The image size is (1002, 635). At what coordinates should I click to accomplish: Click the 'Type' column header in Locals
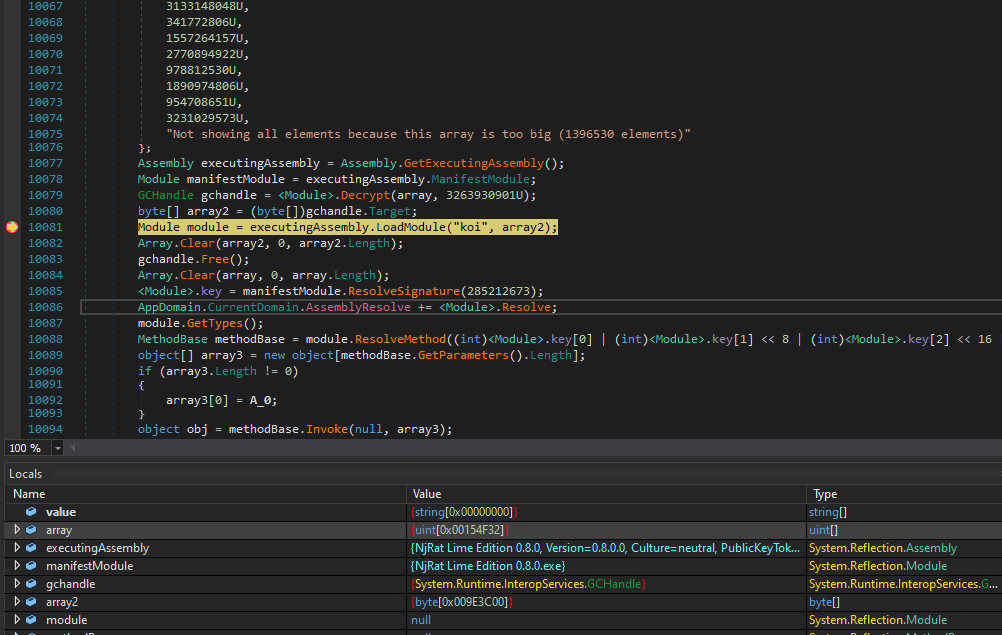point(825,494)
